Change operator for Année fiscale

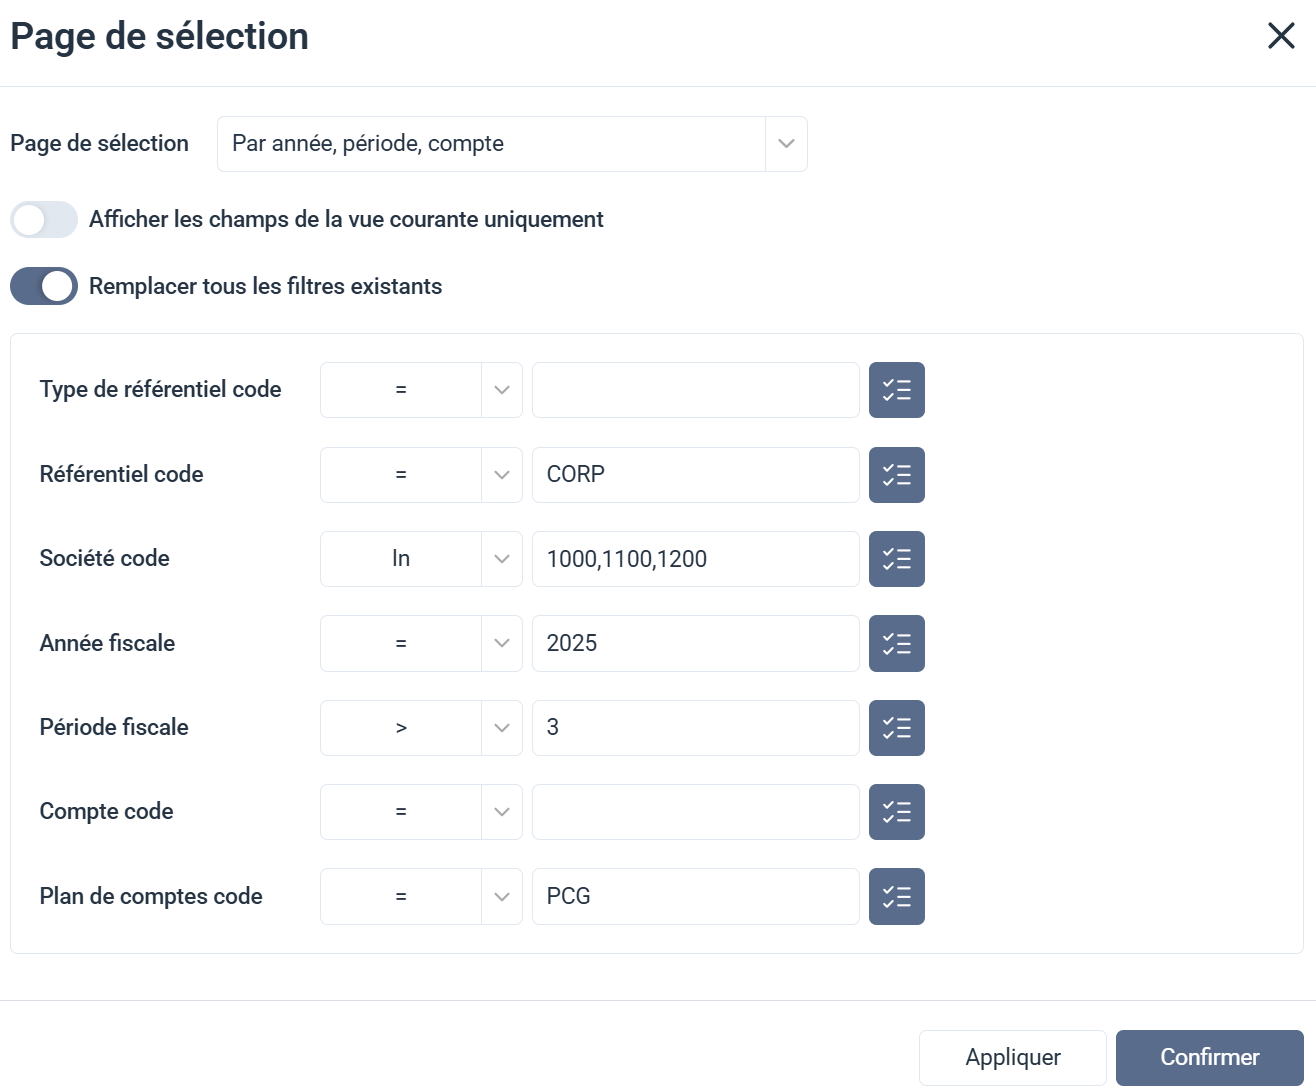pos(421,643)
